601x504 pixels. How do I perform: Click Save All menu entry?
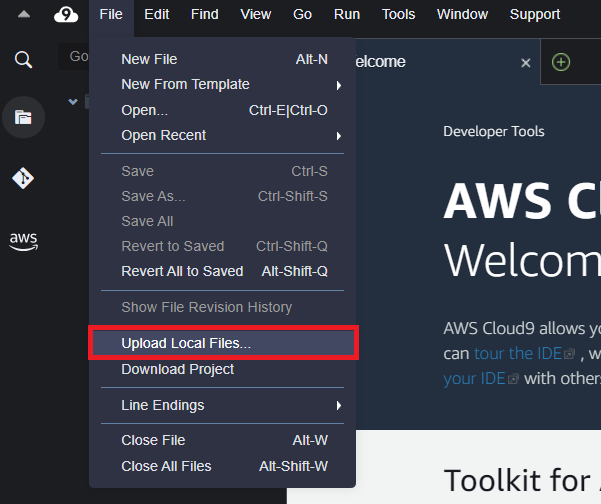pyautogui.click(x=222, y=221)
